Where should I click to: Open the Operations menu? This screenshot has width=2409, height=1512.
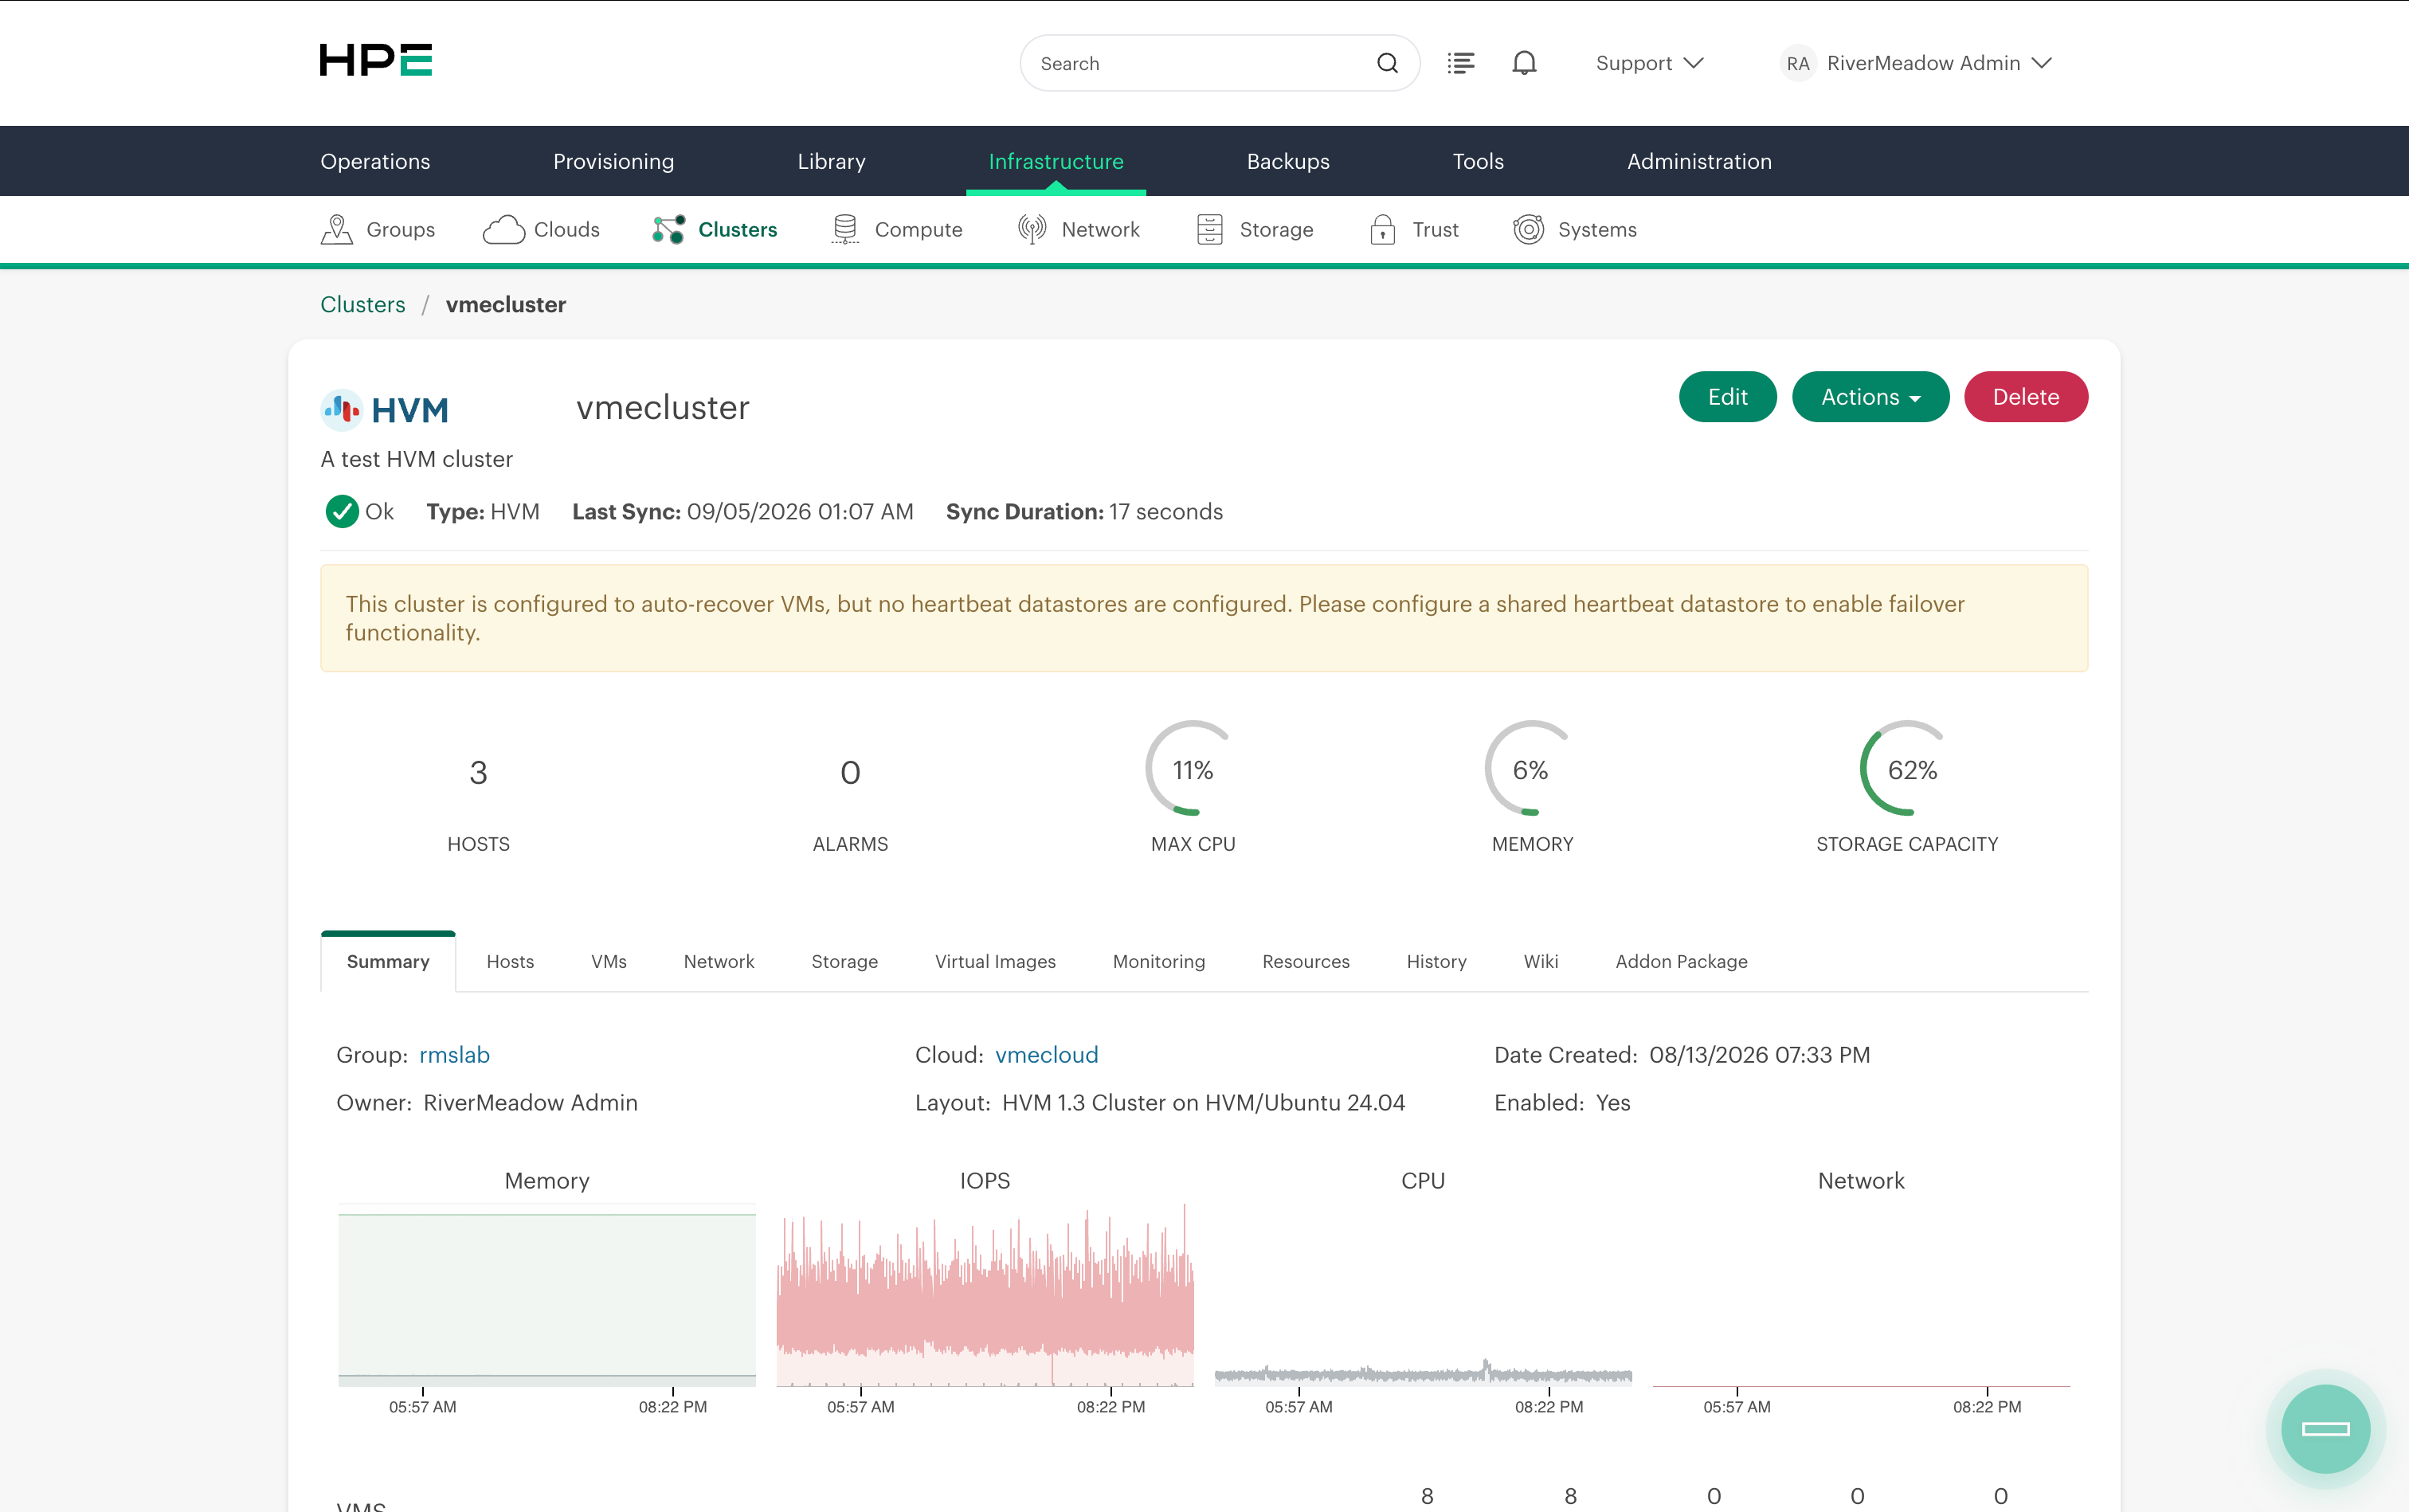pyautogui.click(x=375, y=161)
